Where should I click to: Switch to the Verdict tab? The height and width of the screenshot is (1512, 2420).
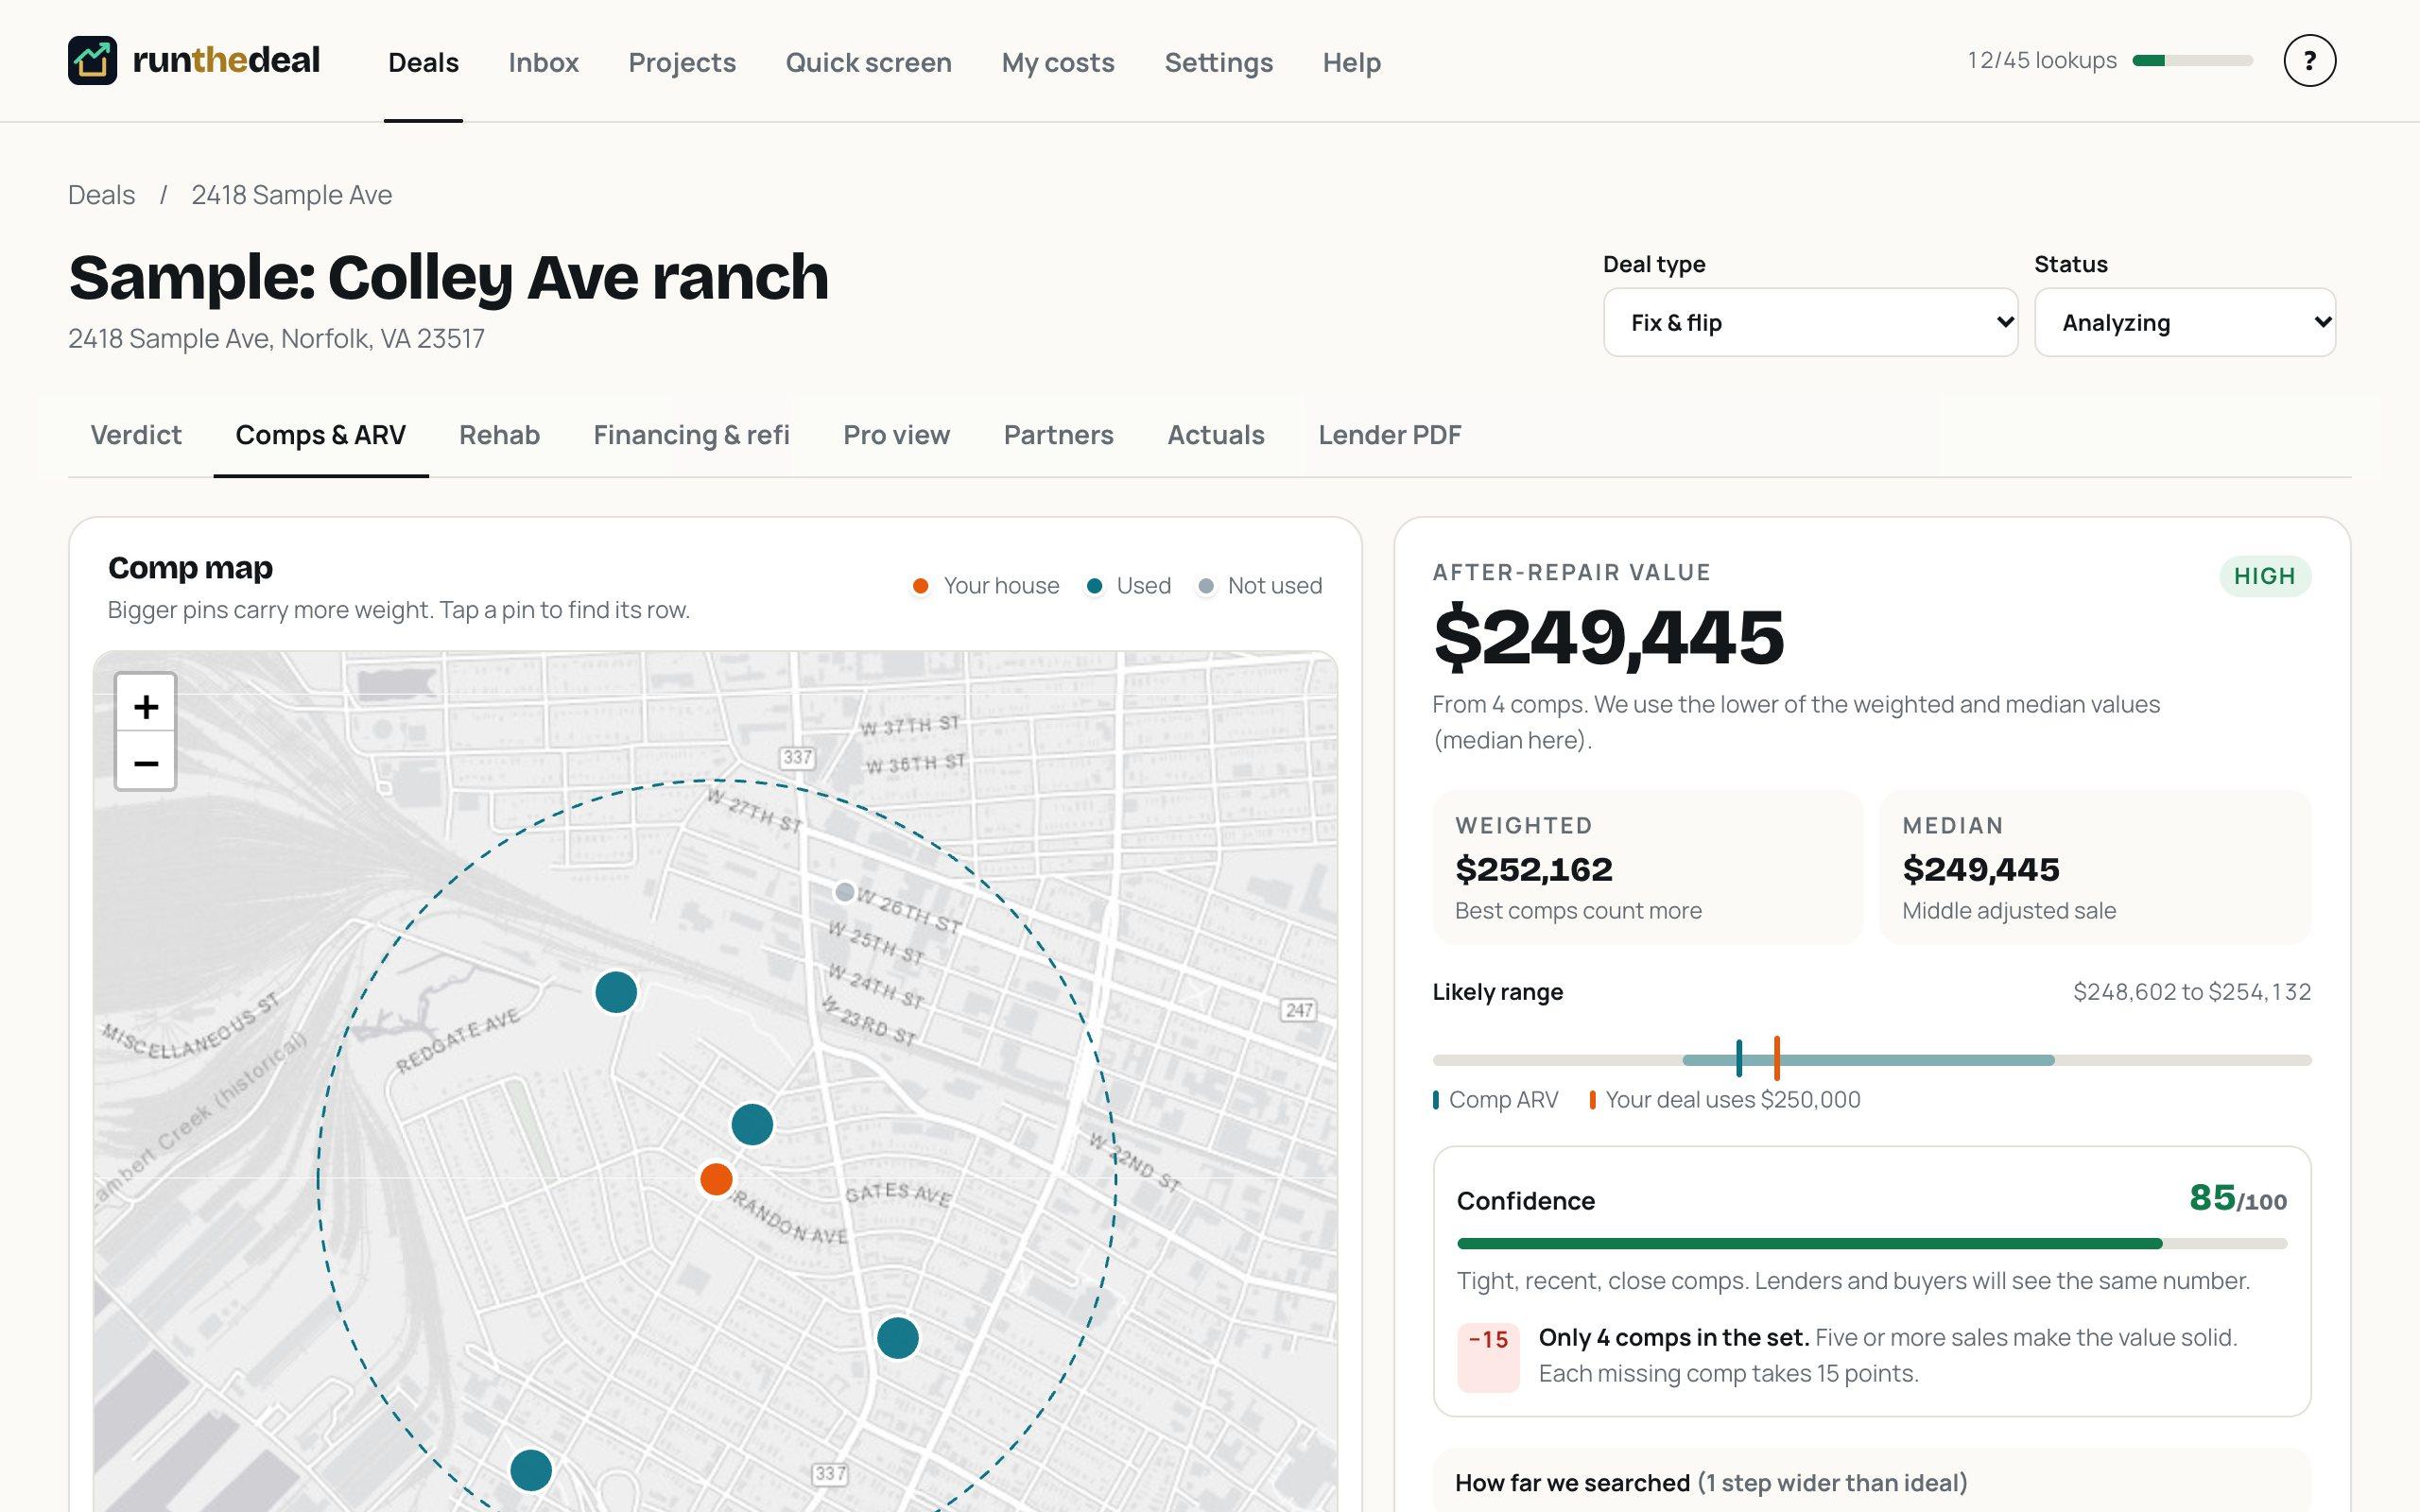pyautogui.click(x=136, y=435)
